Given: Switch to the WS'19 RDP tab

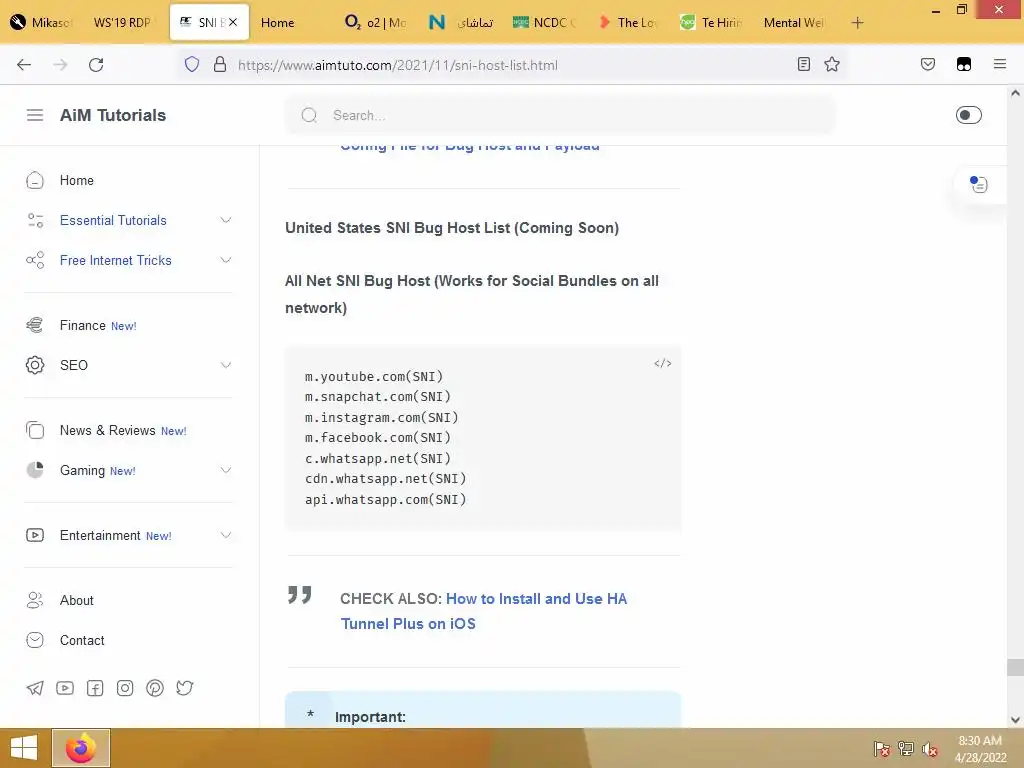Looking at the screenshot, I should pyautogui.click(x=122, y=23).
